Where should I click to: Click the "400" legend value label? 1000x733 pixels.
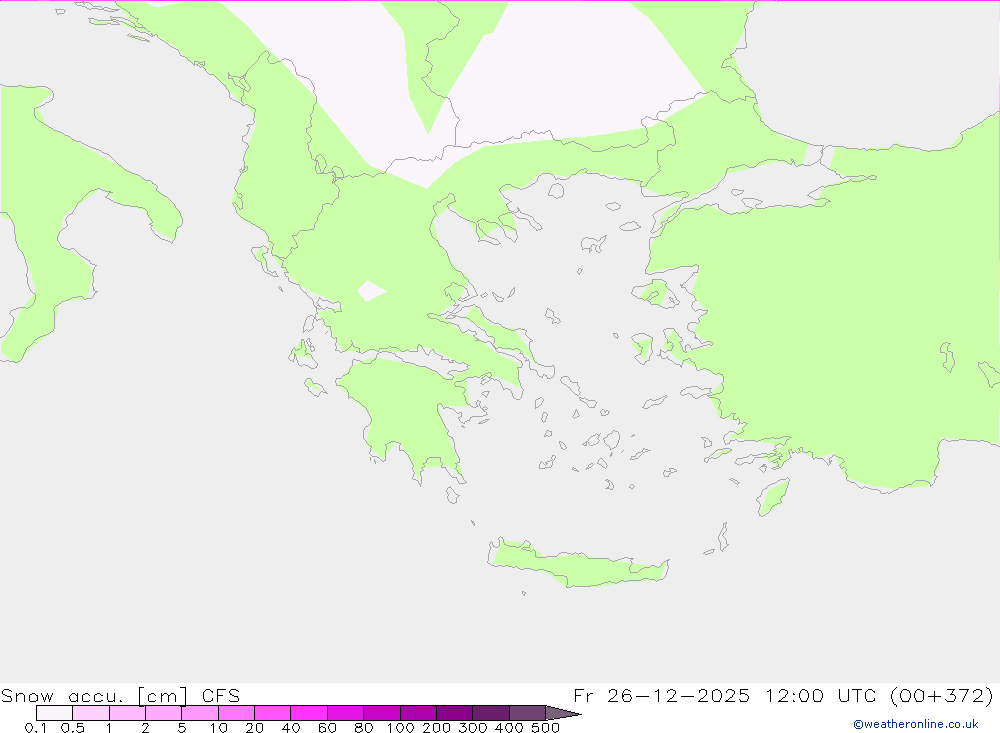pos(509,727)
